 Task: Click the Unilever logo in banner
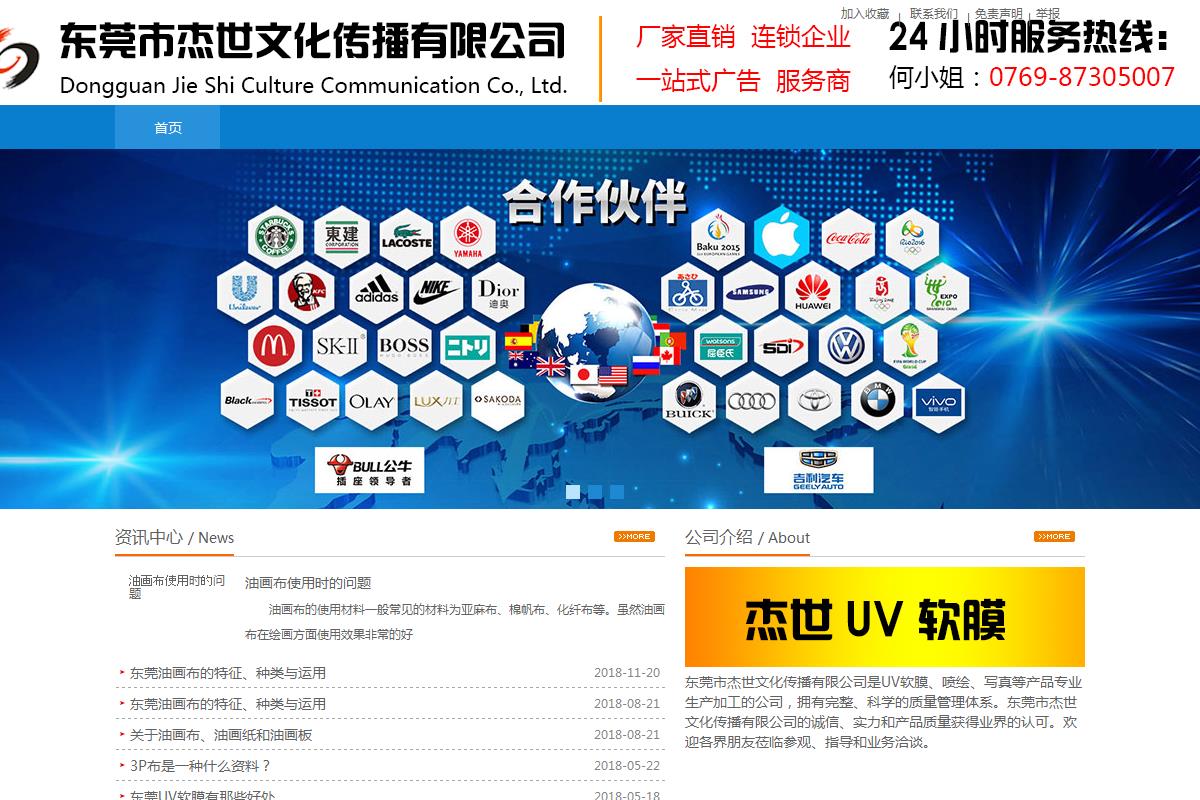click(x=244, y=291)
